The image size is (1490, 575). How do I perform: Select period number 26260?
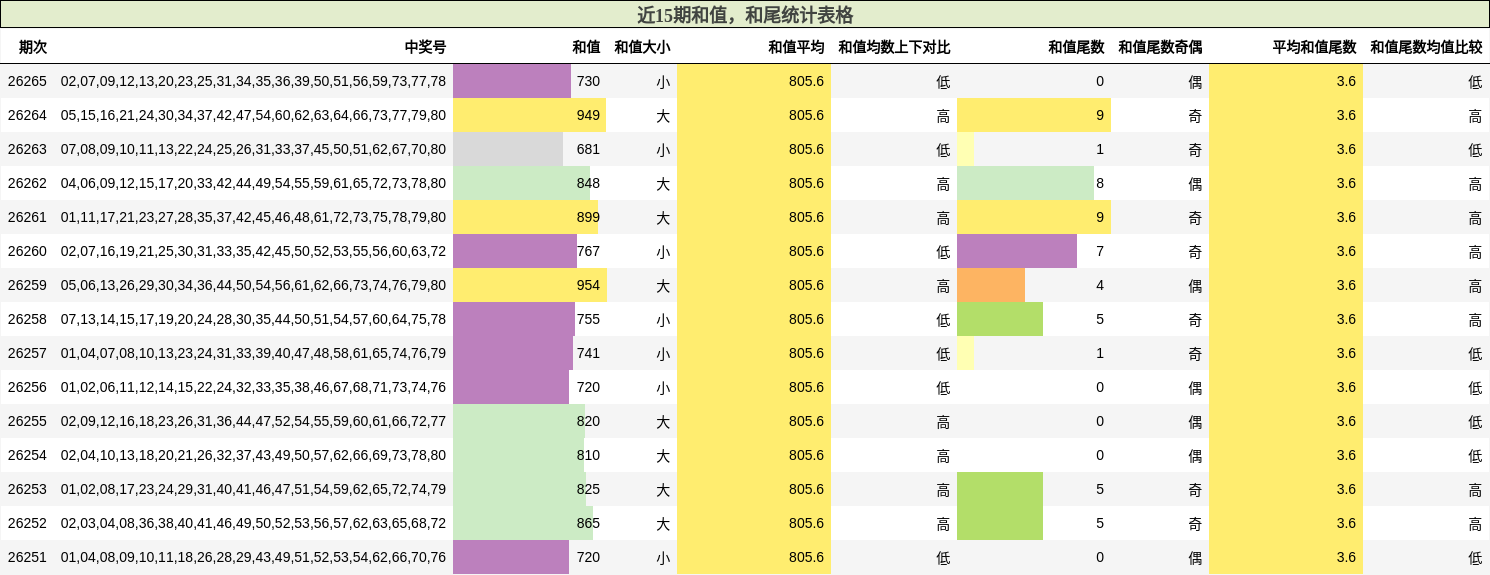pos(27,251)
